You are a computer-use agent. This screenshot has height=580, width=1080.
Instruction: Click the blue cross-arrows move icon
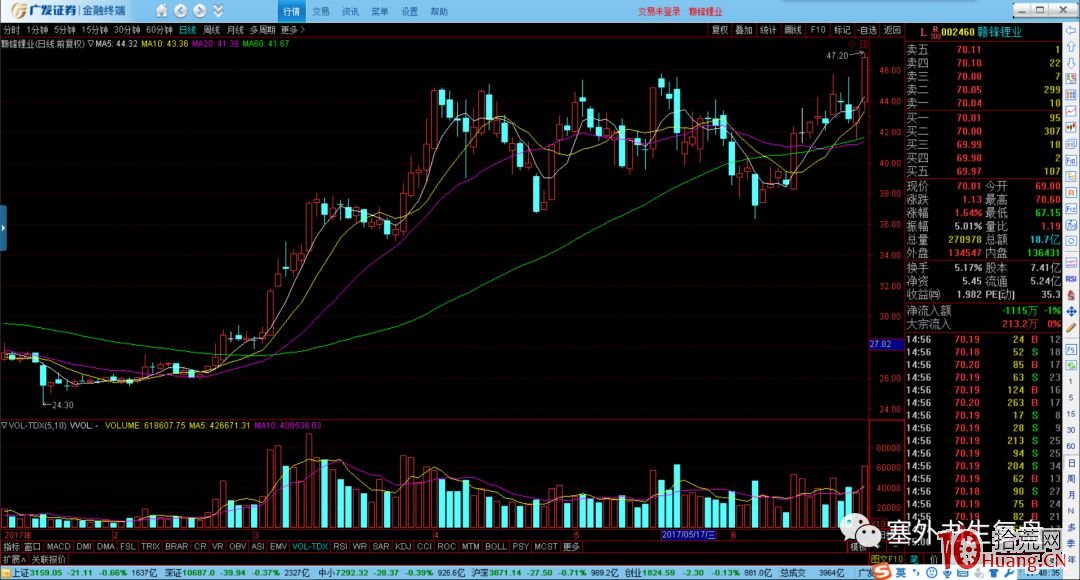pos(1071,311)
